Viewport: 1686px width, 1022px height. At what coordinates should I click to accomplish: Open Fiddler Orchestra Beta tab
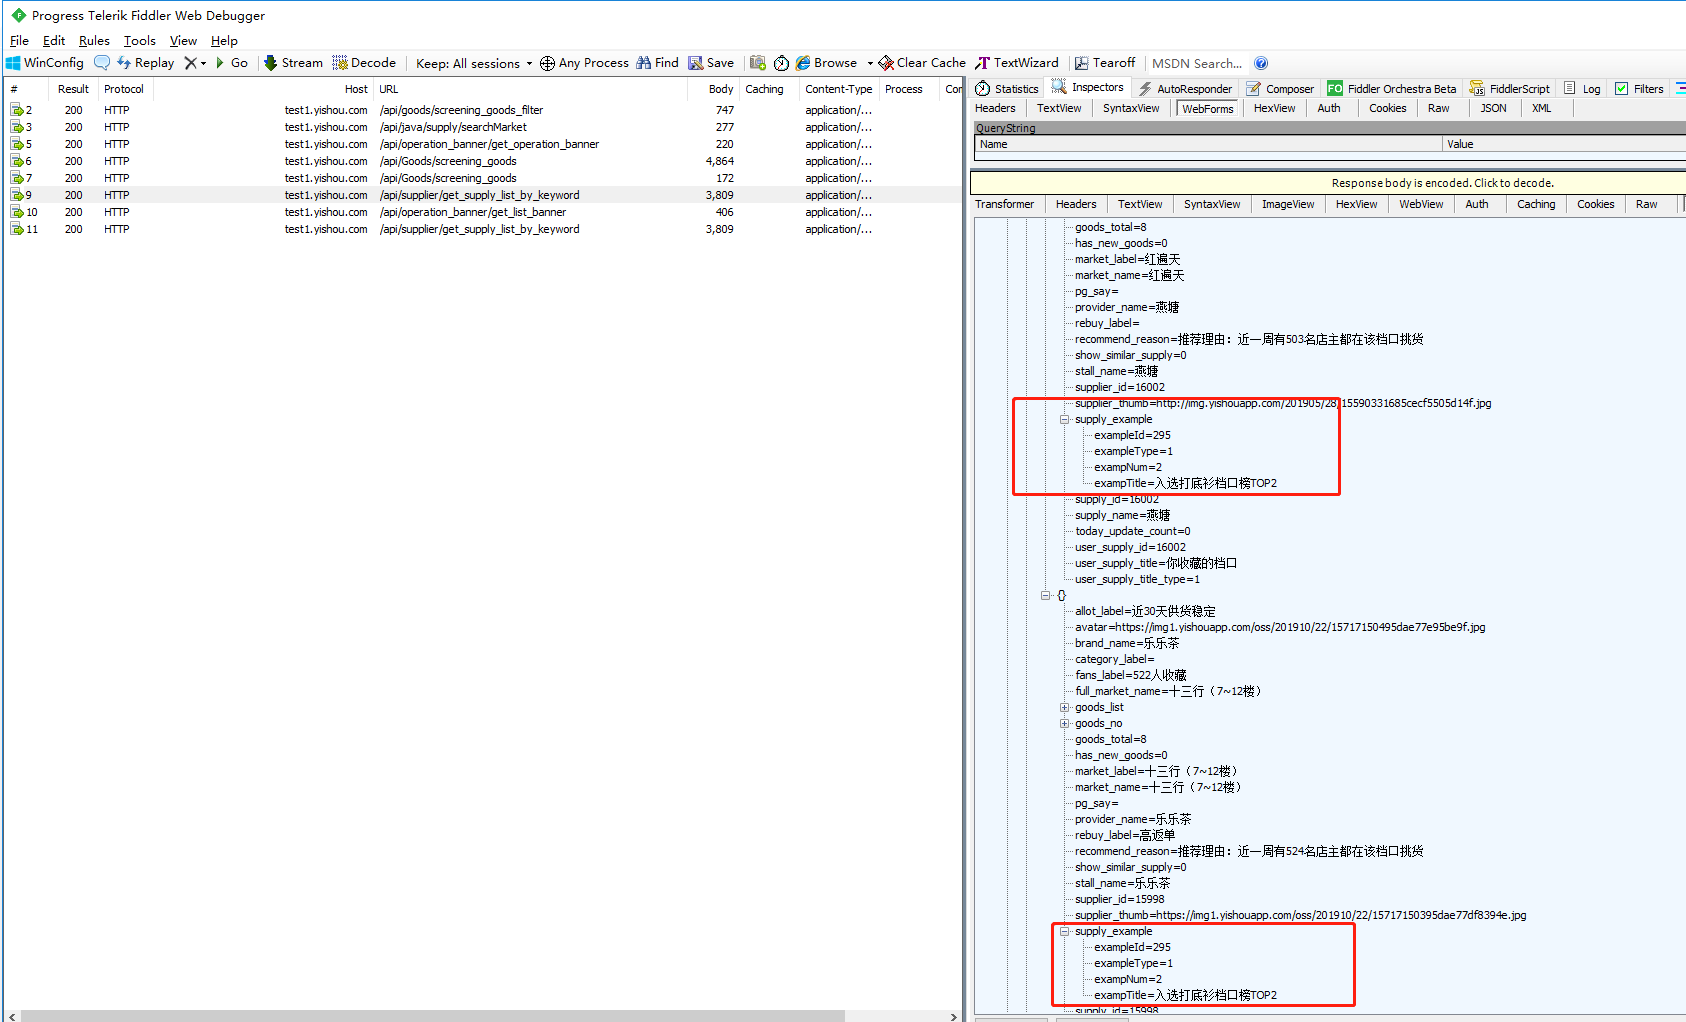coord(1392,89)
